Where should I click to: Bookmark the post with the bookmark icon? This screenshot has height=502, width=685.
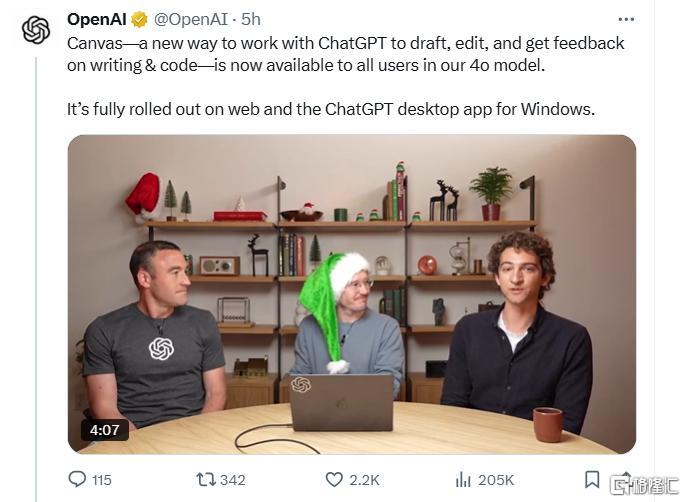coord(592,479)
